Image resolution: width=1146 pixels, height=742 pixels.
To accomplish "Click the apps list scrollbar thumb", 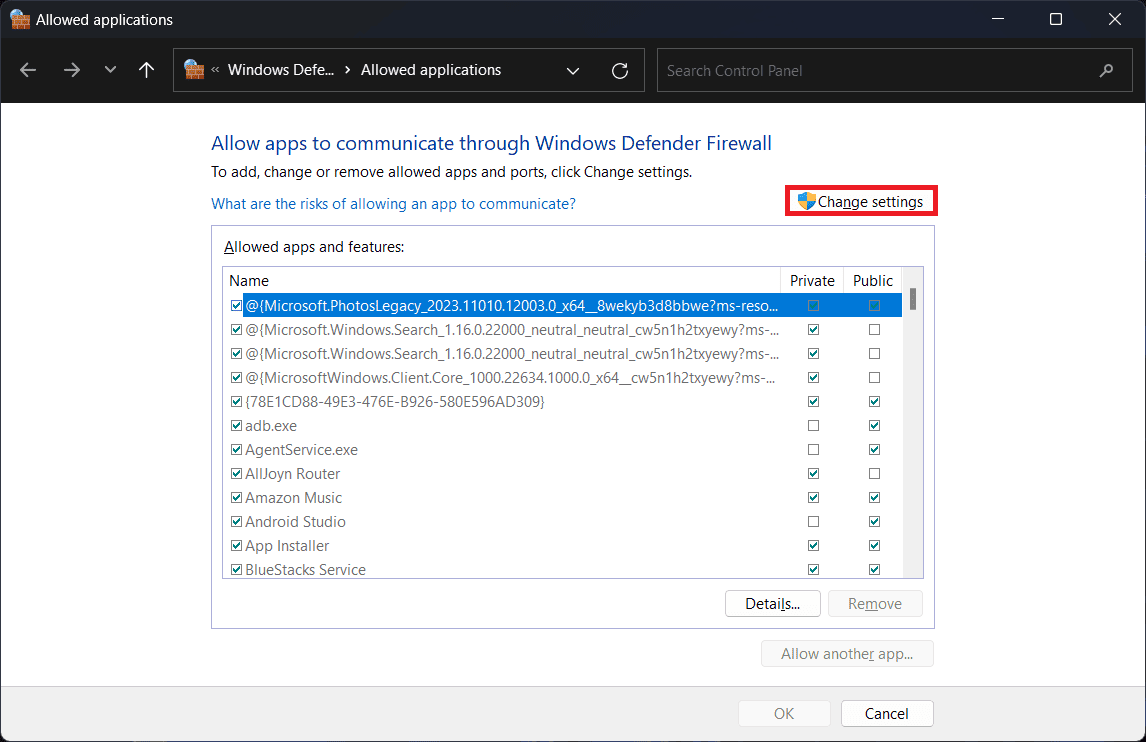I will click(x=913, y=299).
